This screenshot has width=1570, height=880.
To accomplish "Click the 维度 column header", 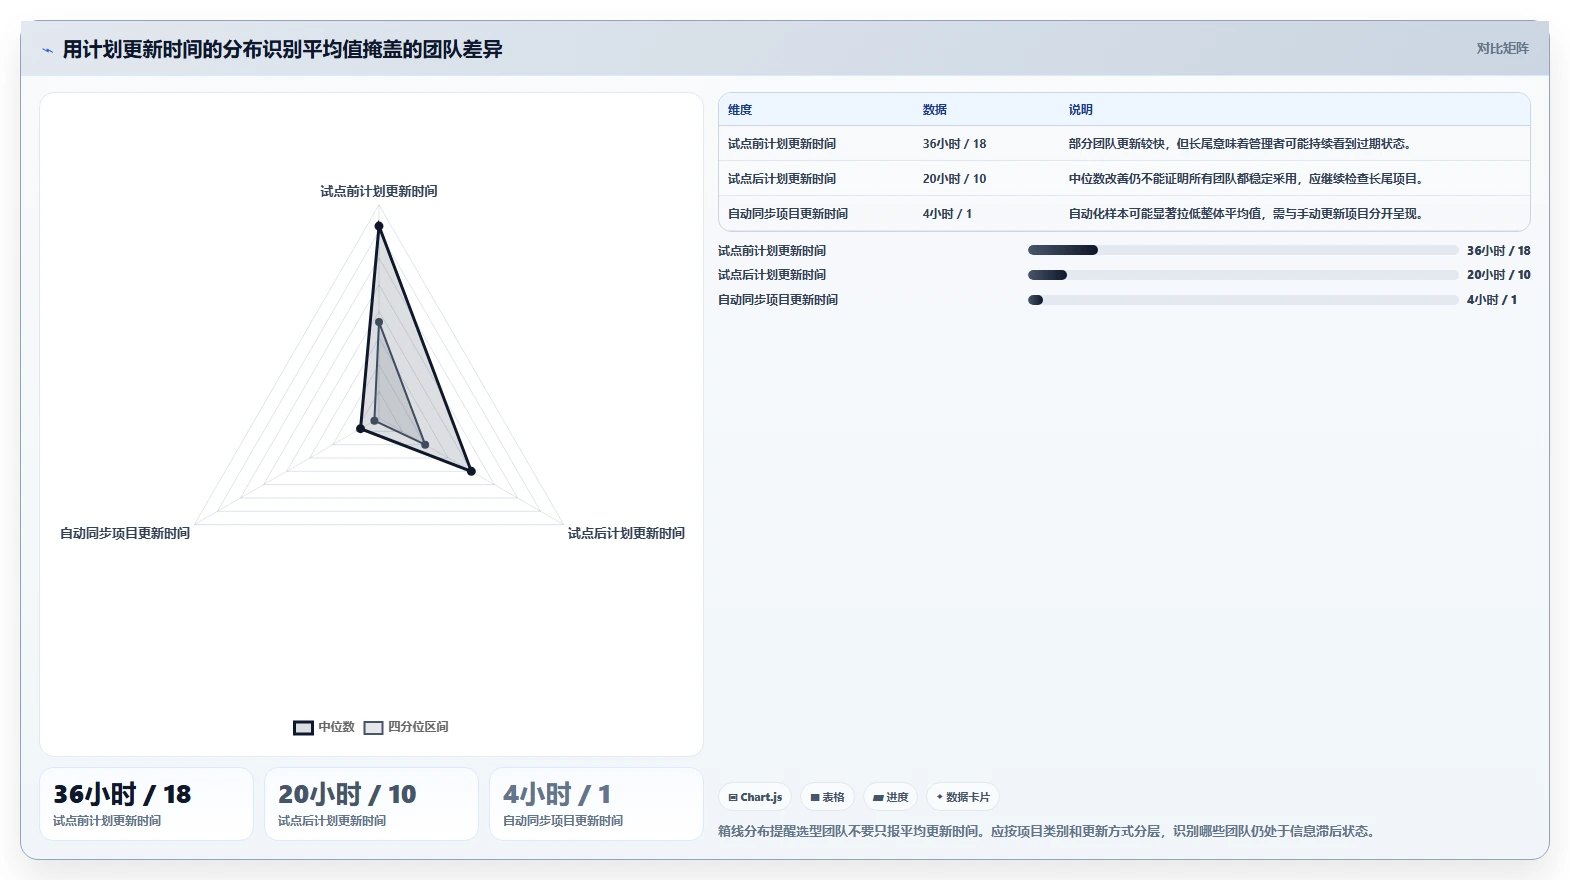I will 740,110.
